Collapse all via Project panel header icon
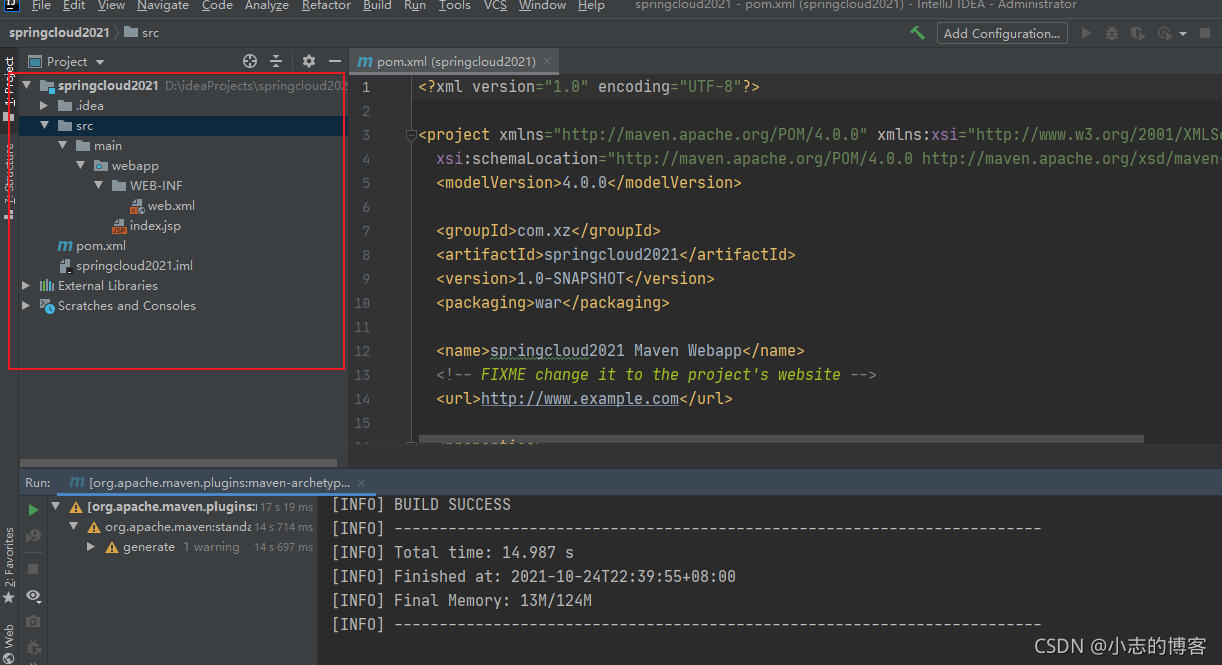The width and height of the screenshot is (1222, 665). point(277,61)
